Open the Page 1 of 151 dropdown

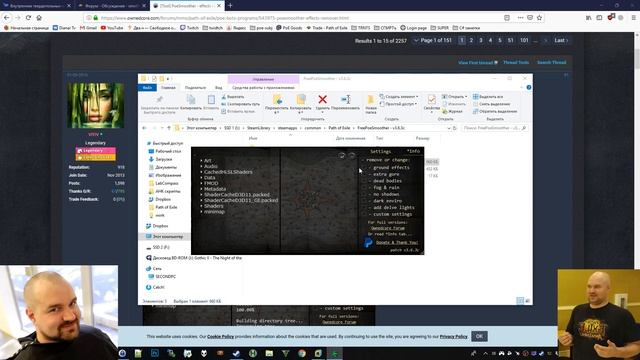[x=433, y=40]
